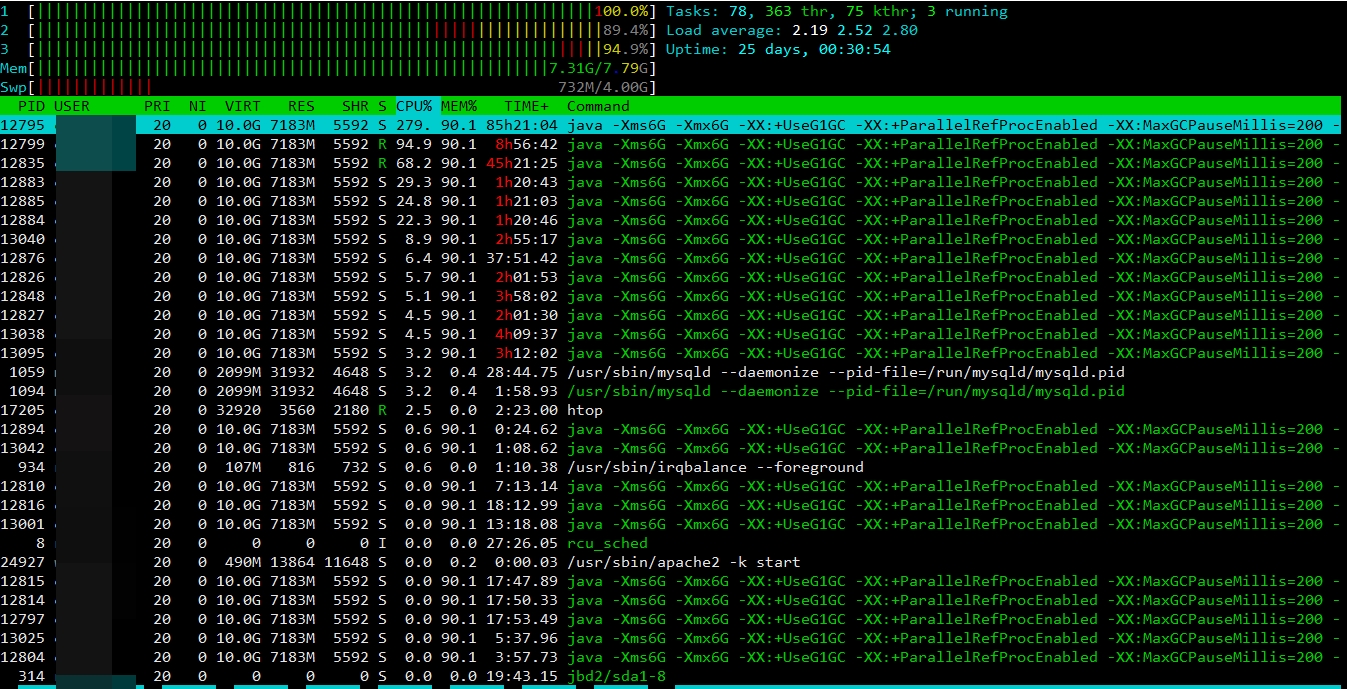
Task: Select the java process with PID 12799
Action: coord(700,144)
